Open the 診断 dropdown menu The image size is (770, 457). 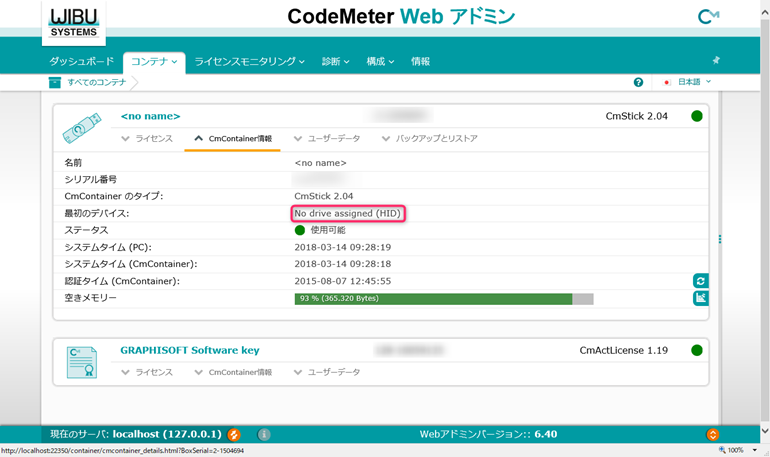coord(335,61)
